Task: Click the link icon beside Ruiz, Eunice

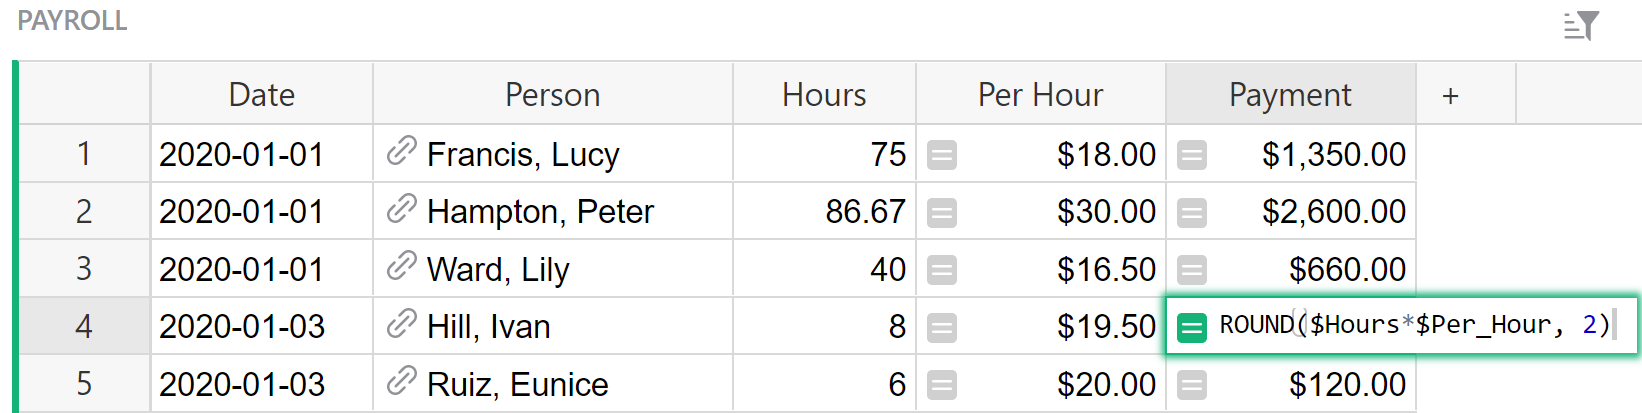Action: (x=401, y=382)
